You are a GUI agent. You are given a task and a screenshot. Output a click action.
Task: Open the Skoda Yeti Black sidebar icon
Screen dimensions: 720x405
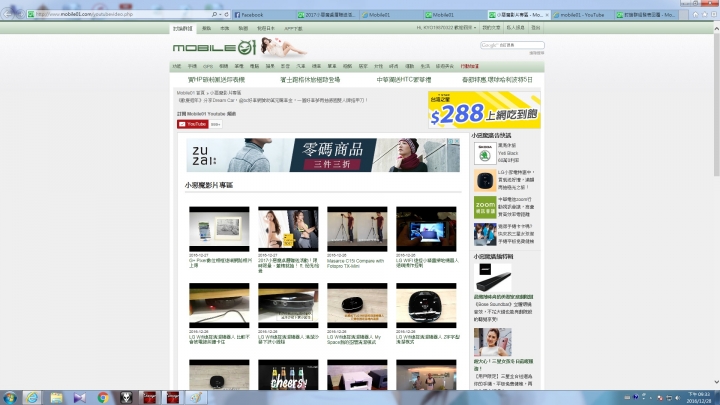click(x=485, y=153)
